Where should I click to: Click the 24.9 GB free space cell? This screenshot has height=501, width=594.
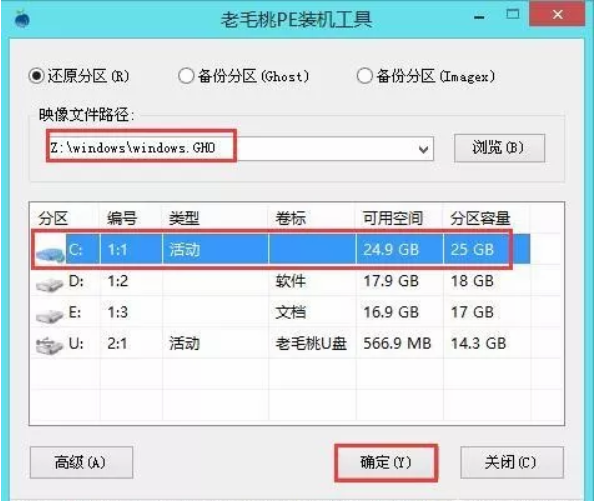tap(391, 250)
